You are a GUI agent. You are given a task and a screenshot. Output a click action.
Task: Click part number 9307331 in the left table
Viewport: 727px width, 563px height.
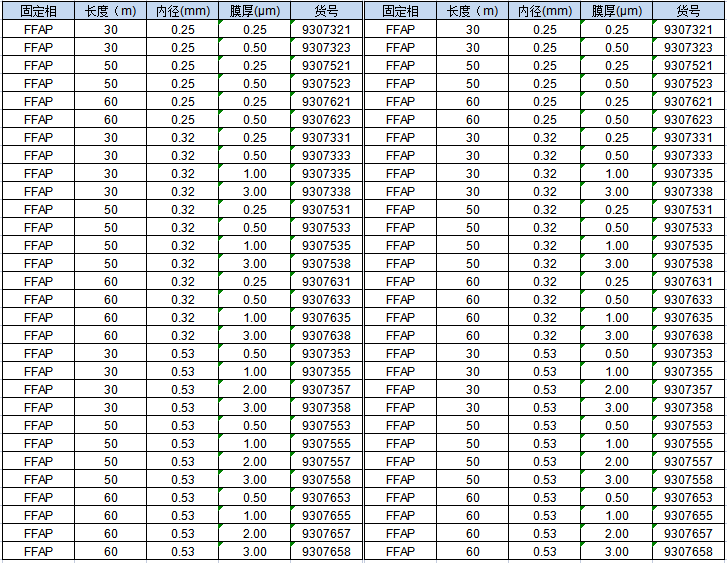326,138
